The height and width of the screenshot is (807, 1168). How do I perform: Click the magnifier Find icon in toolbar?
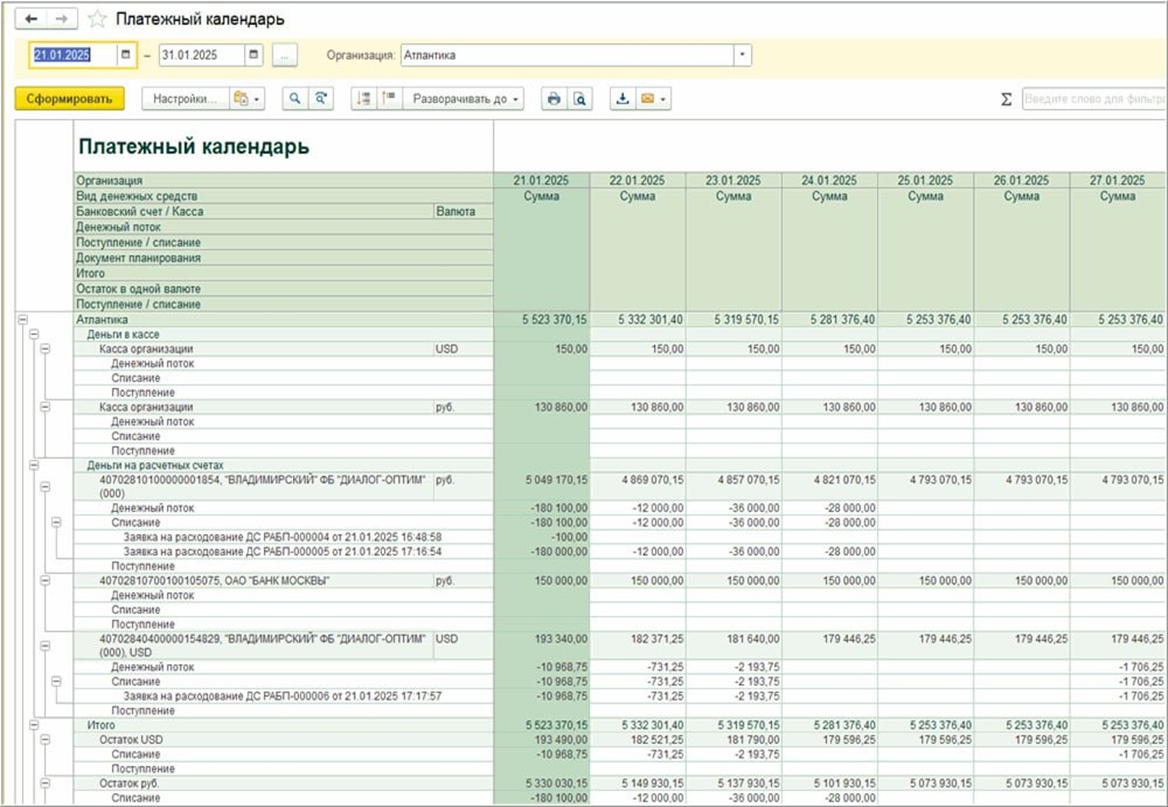pyautogui.click(x=295, y=99)
